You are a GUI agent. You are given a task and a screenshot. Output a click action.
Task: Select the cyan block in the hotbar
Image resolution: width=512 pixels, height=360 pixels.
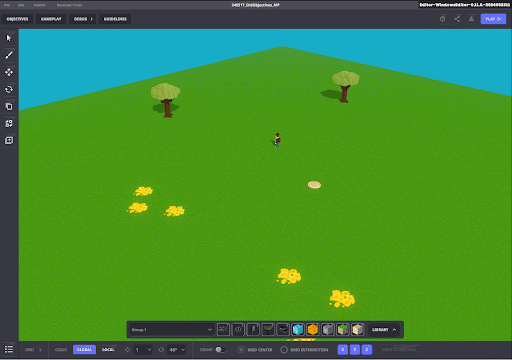coord(298,330)
